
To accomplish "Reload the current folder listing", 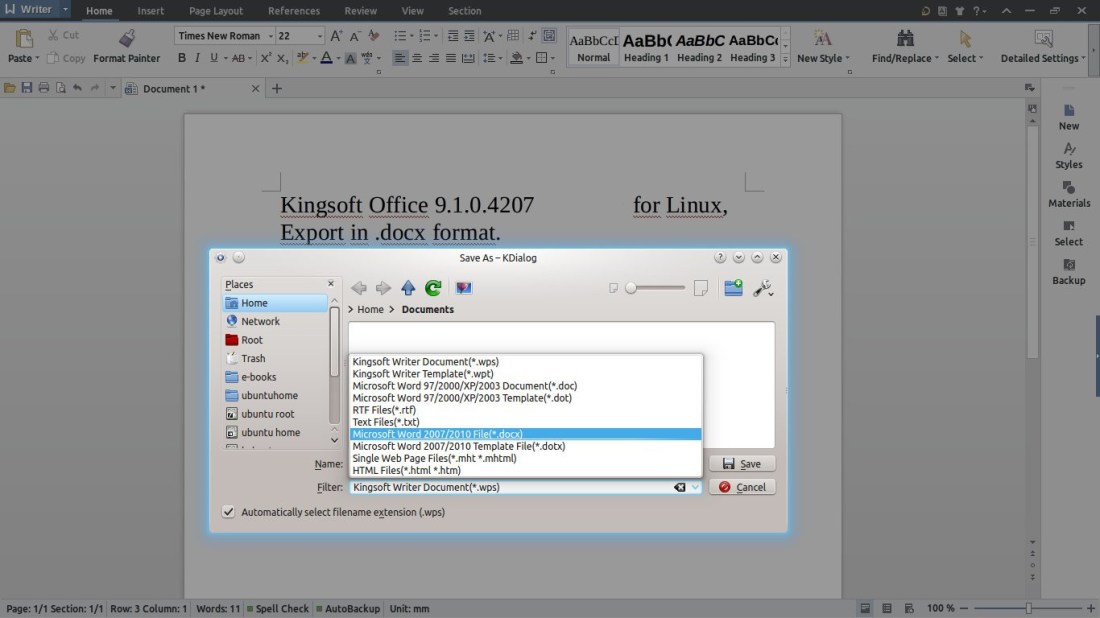I will [433, 288].
